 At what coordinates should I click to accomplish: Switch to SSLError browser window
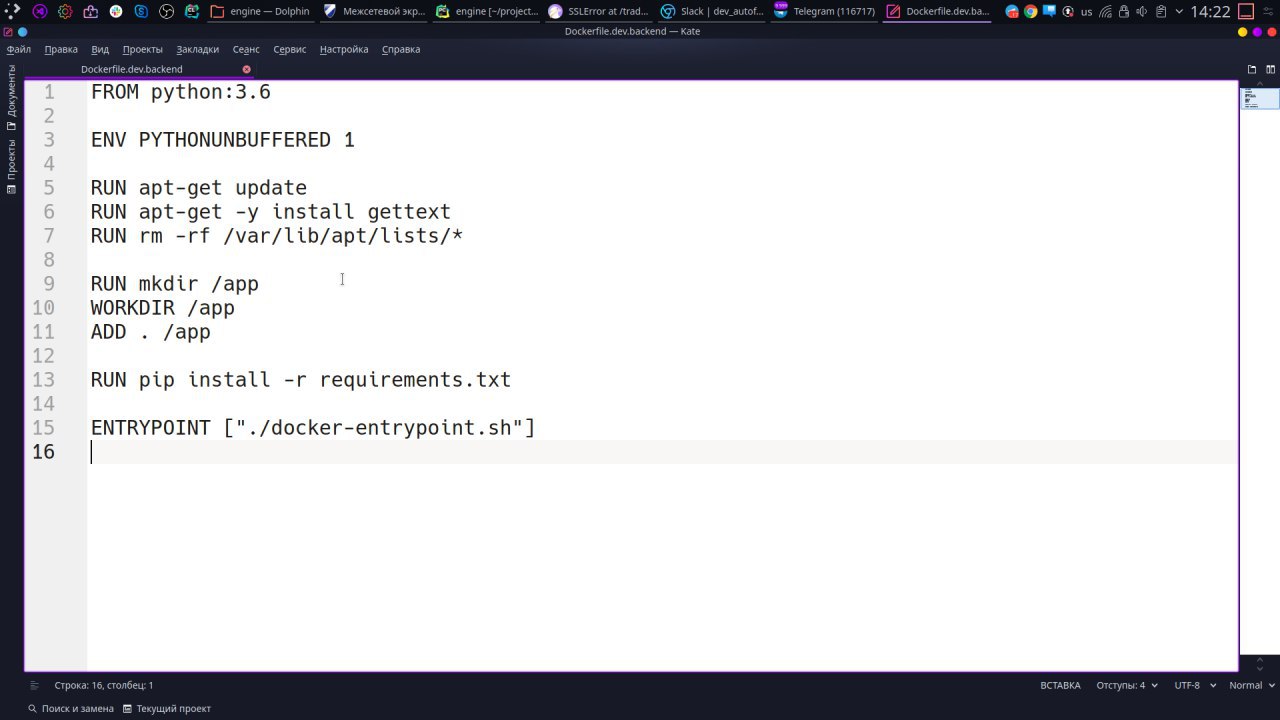(600, 12)
